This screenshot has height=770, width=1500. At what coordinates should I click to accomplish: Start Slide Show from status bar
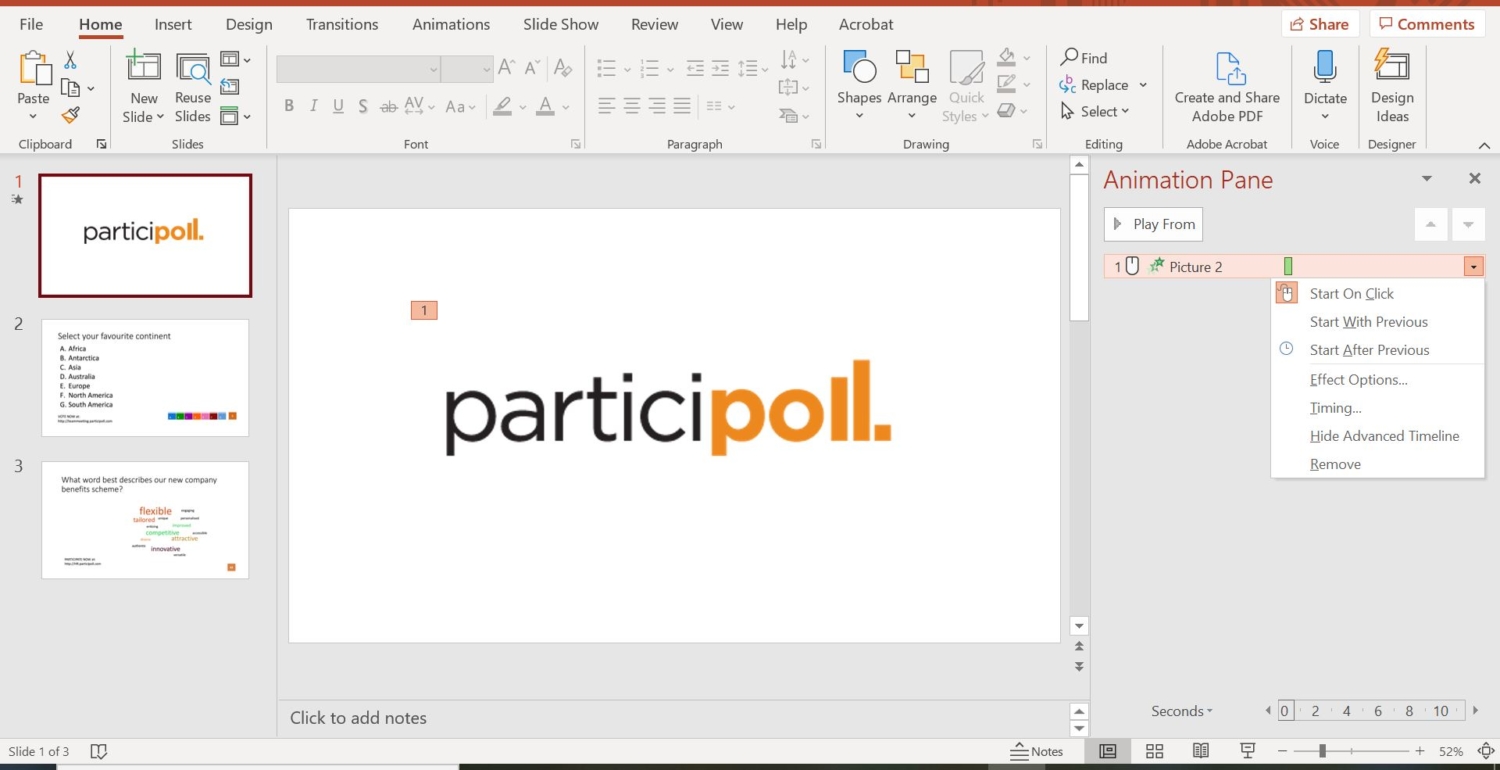[1248, 751]
